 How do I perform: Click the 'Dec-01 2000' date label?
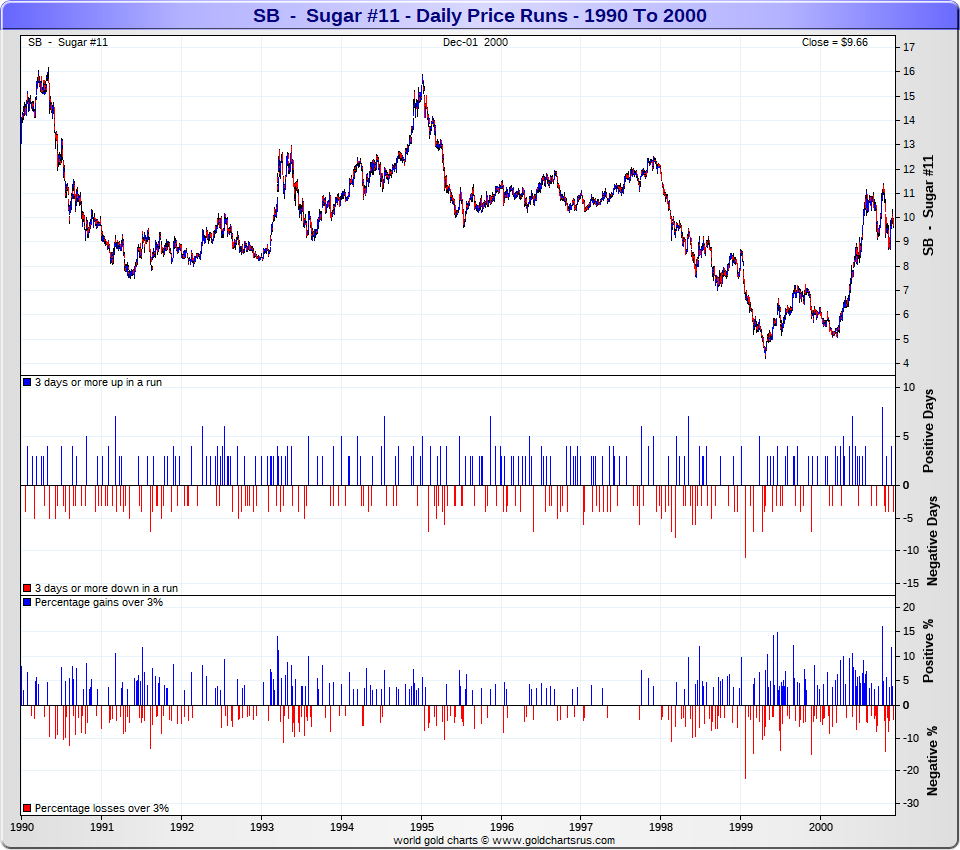[475, 42]
